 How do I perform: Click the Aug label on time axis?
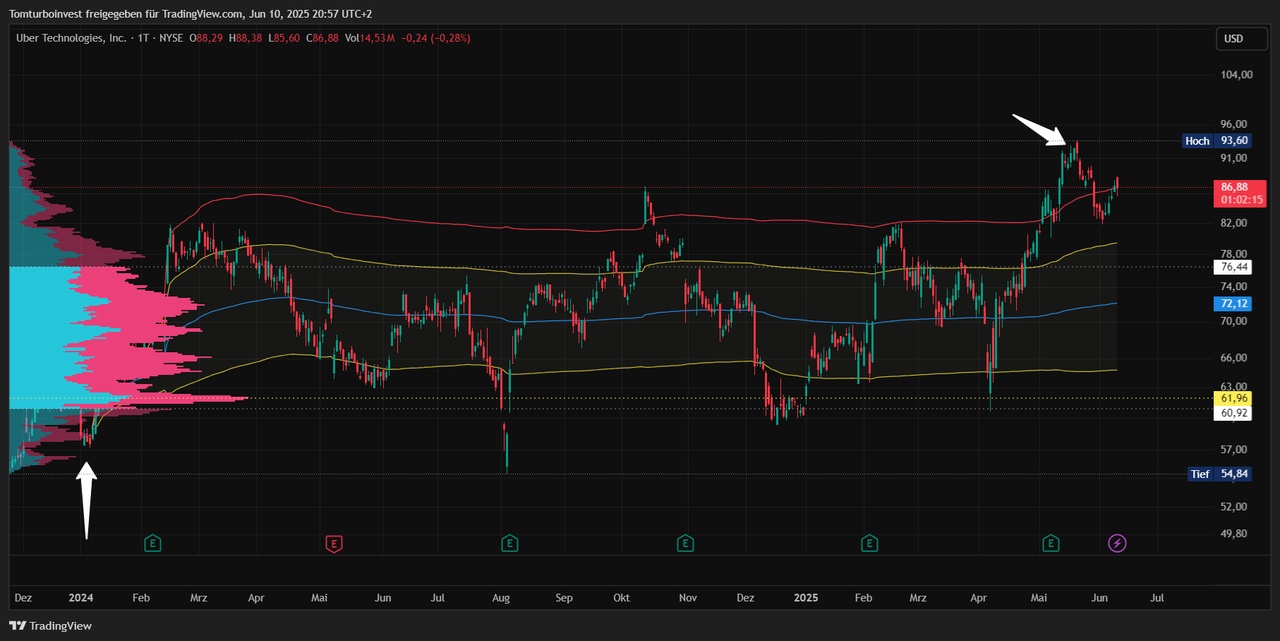pos(501,598)
